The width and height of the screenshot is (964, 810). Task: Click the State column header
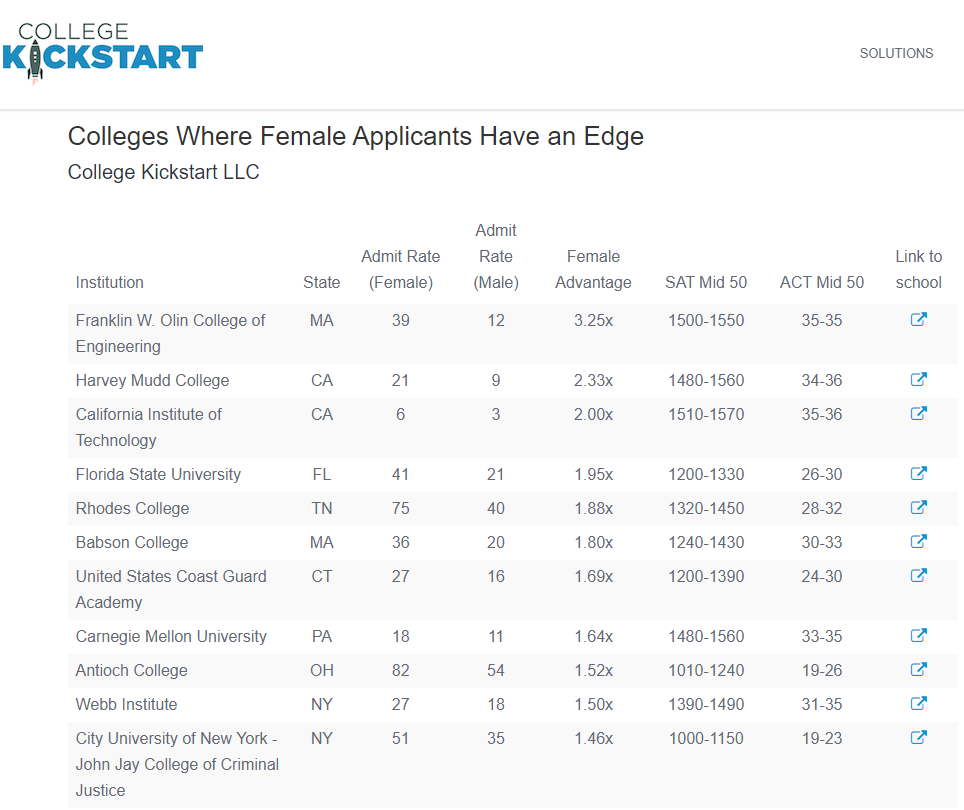pos(322,282)
